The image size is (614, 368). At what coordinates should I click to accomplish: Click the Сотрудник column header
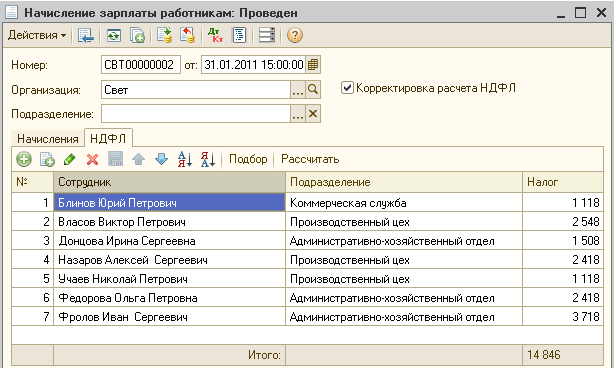click(169, 182)
